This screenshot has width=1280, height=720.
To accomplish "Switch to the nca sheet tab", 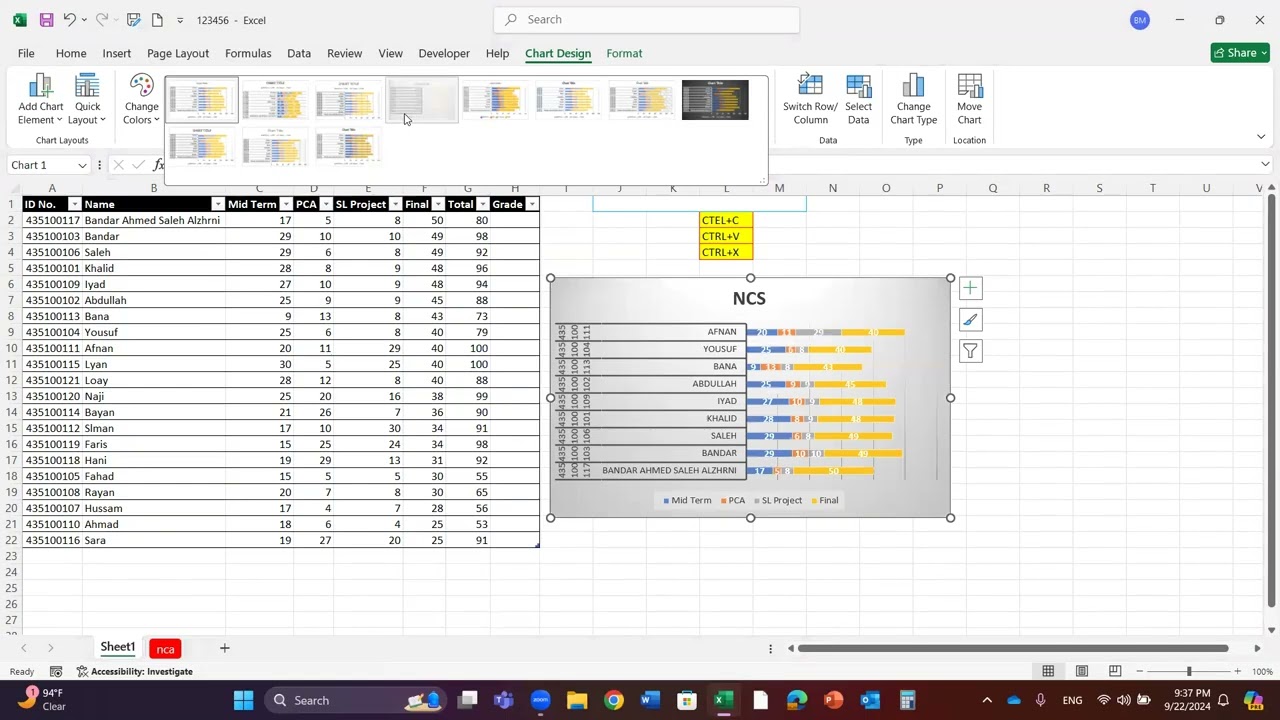I will [165, 649].
